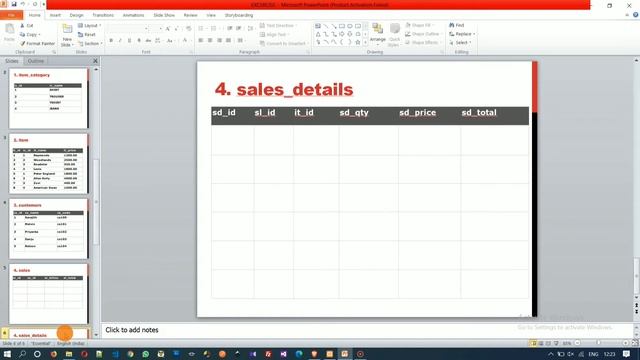Screen dimensions: 640x360
Task: Reset the slide layout
Action: tap(87, 35)
